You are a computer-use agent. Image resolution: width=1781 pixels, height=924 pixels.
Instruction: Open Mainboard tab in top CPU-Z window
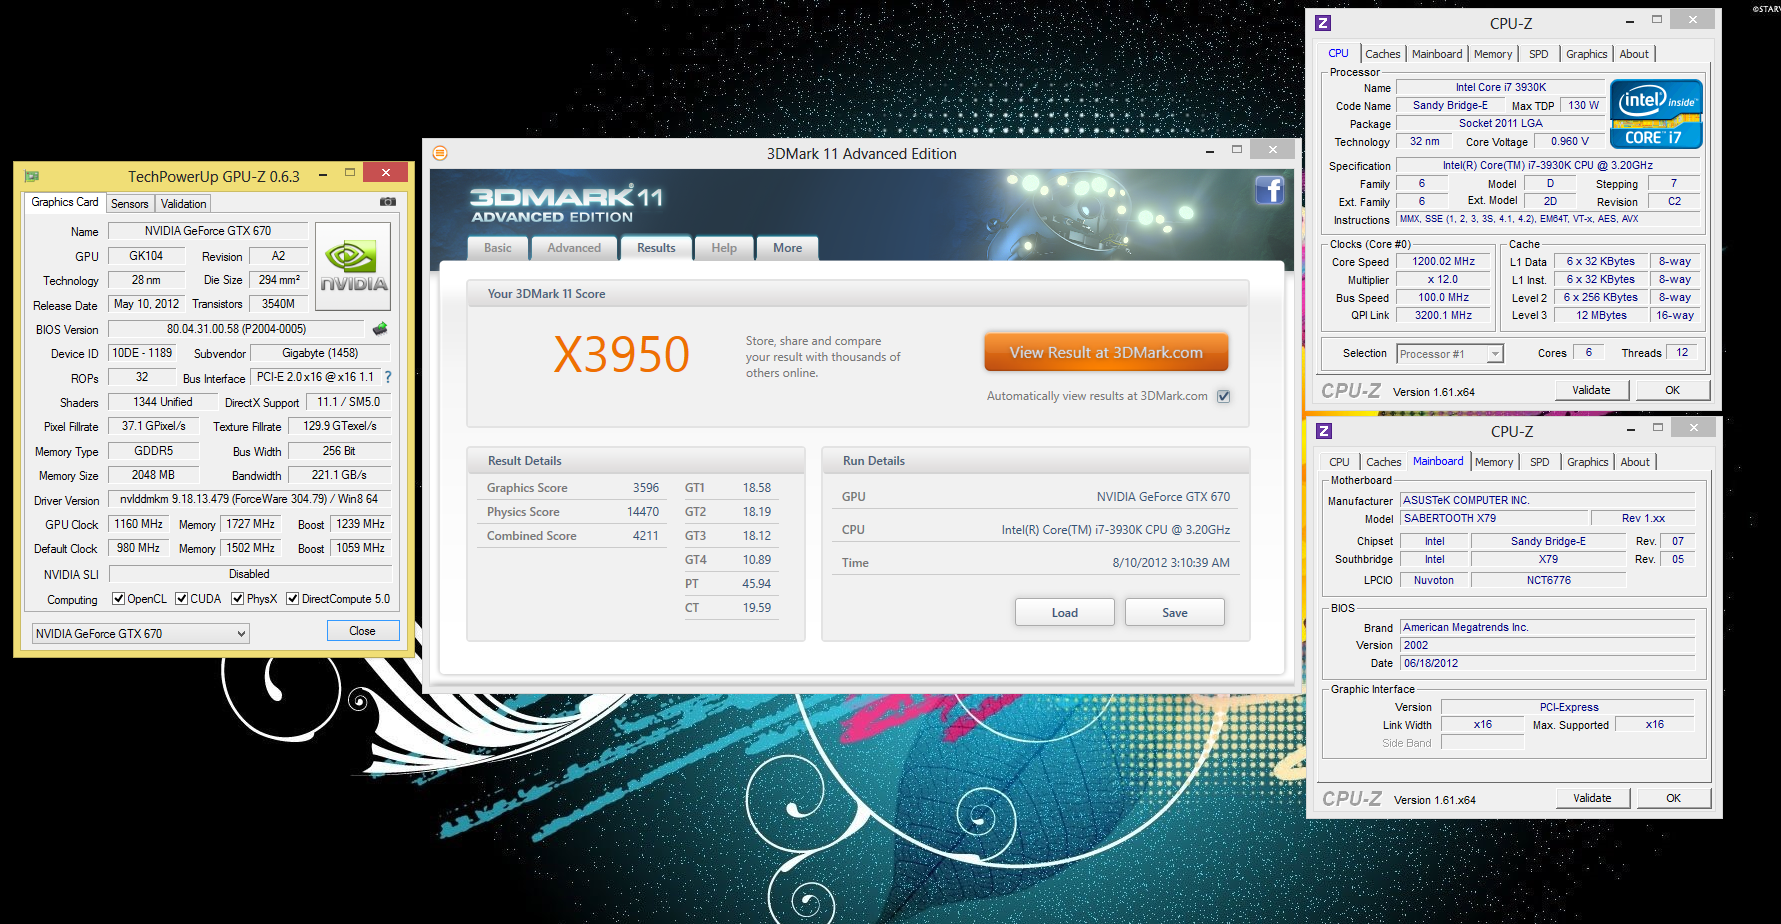click(1437, 54)
